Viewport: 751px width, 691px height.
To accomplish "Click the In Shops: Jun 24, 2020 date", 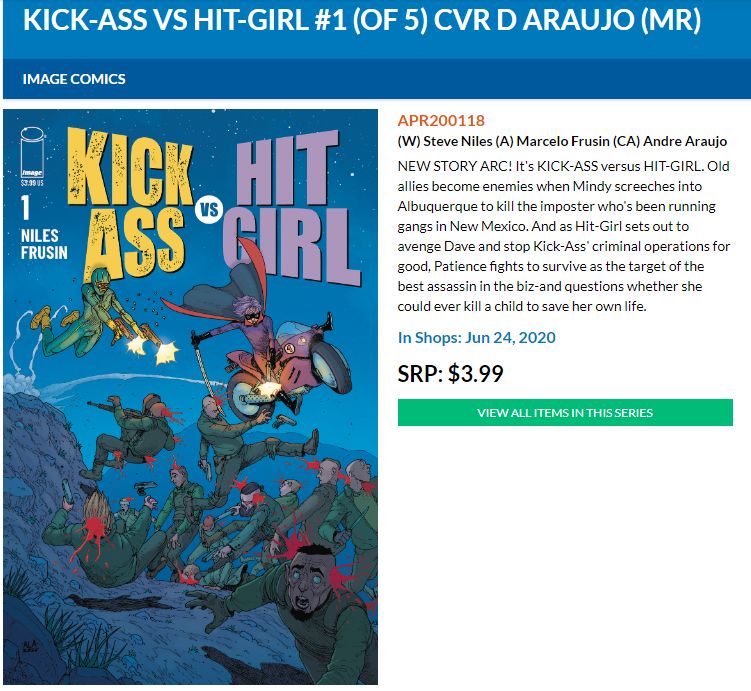I will tap(476, 337).
